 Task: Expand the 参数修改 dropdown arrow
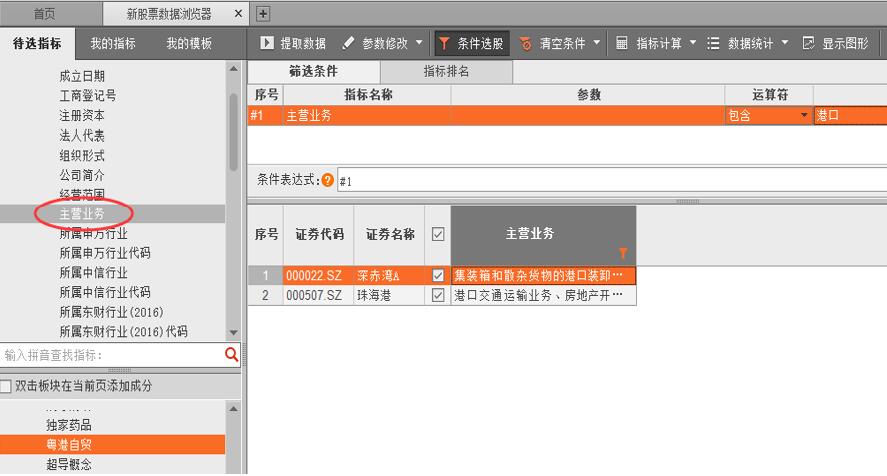(x=419, y=44)
